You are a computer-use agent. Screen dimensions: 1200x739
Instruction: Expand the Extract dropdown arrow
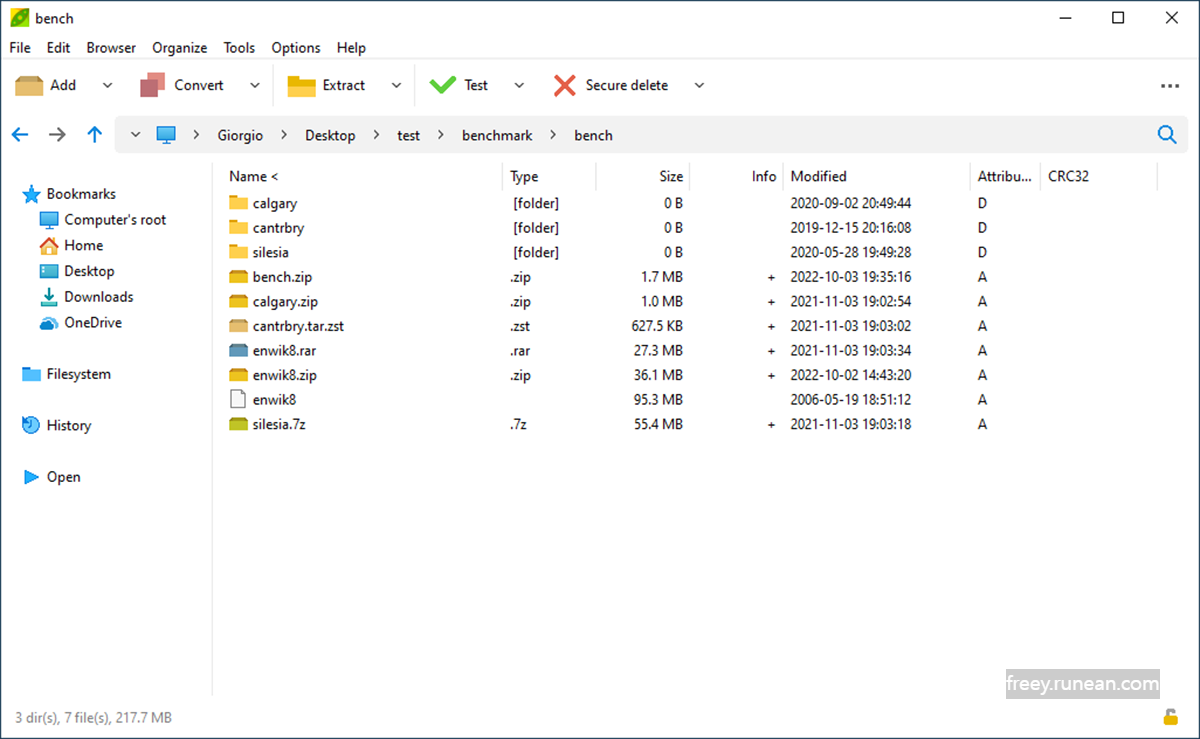coord(397,85)
